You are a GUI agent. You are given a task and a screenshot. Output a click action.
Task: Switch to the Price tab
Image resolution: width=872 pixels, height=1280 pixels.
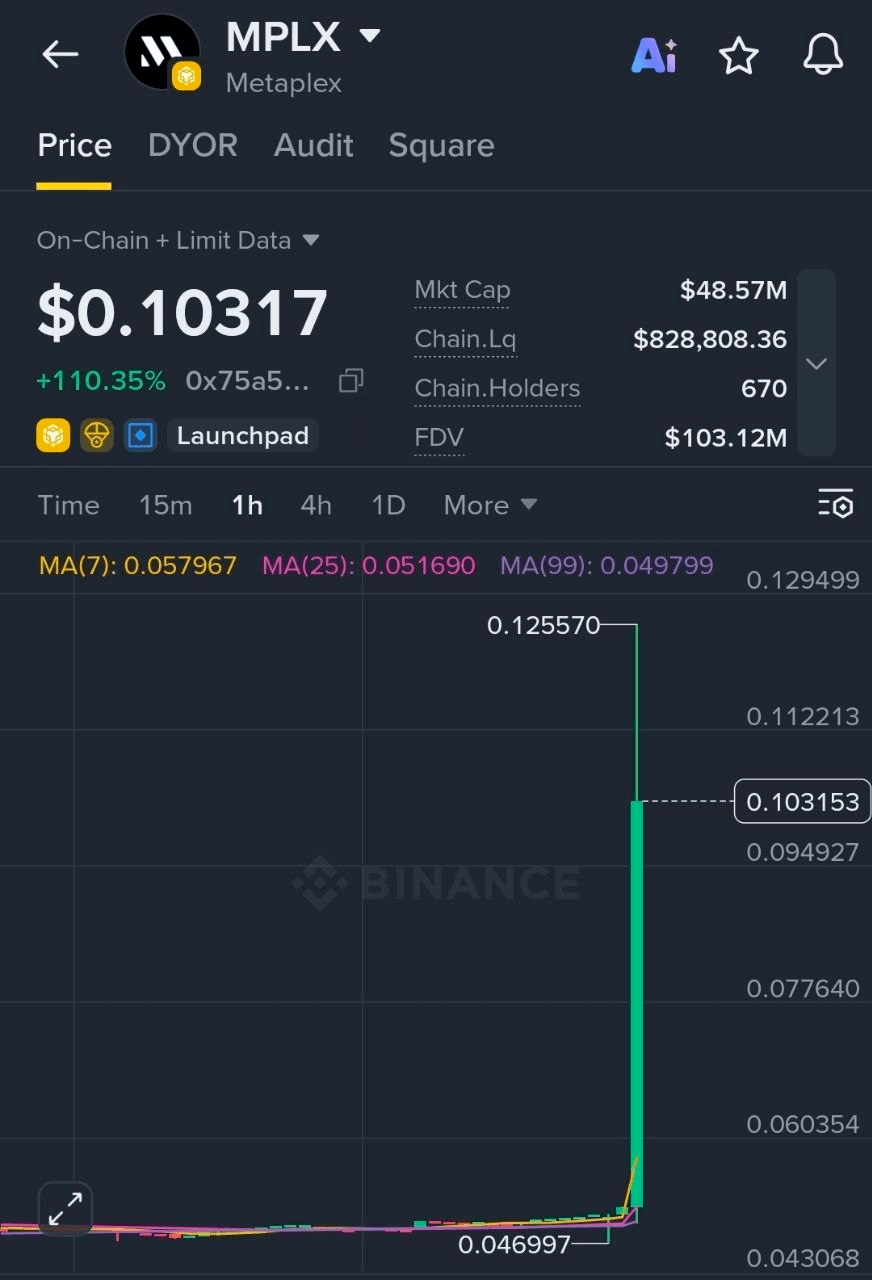pos(74,146)
